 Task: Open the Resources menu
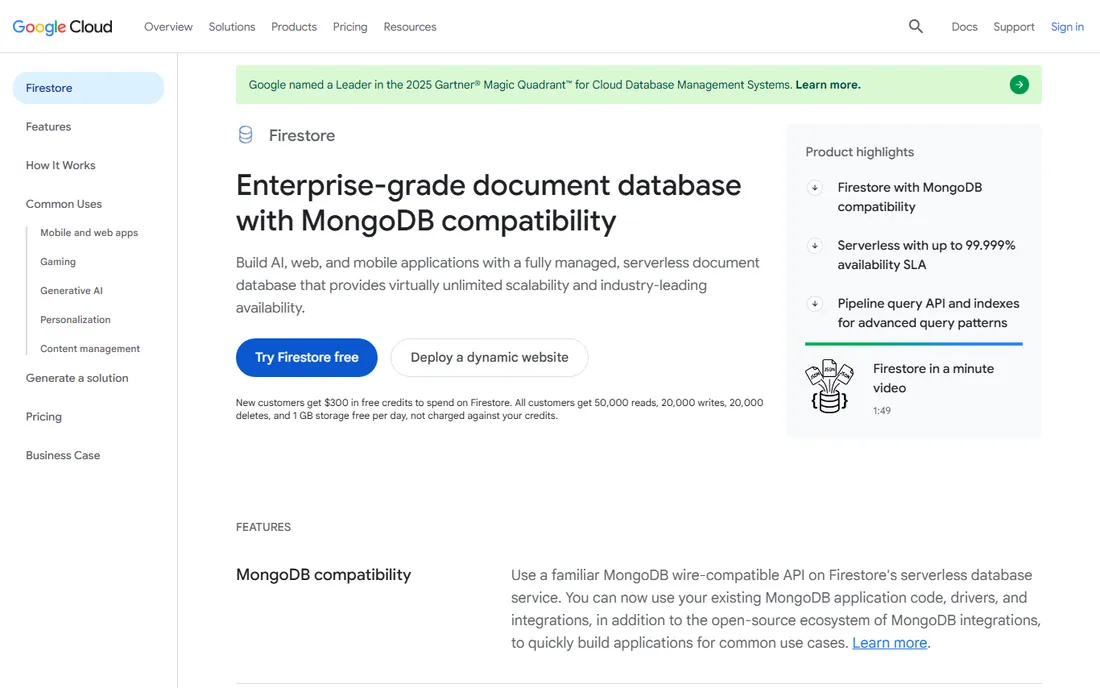pyautogui.click(x=410, y=27)
